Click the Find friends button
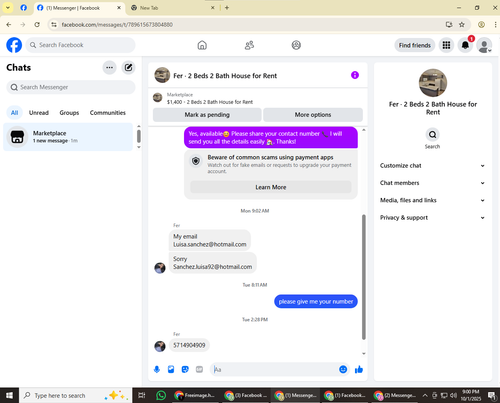 click(x=415, y=45)
